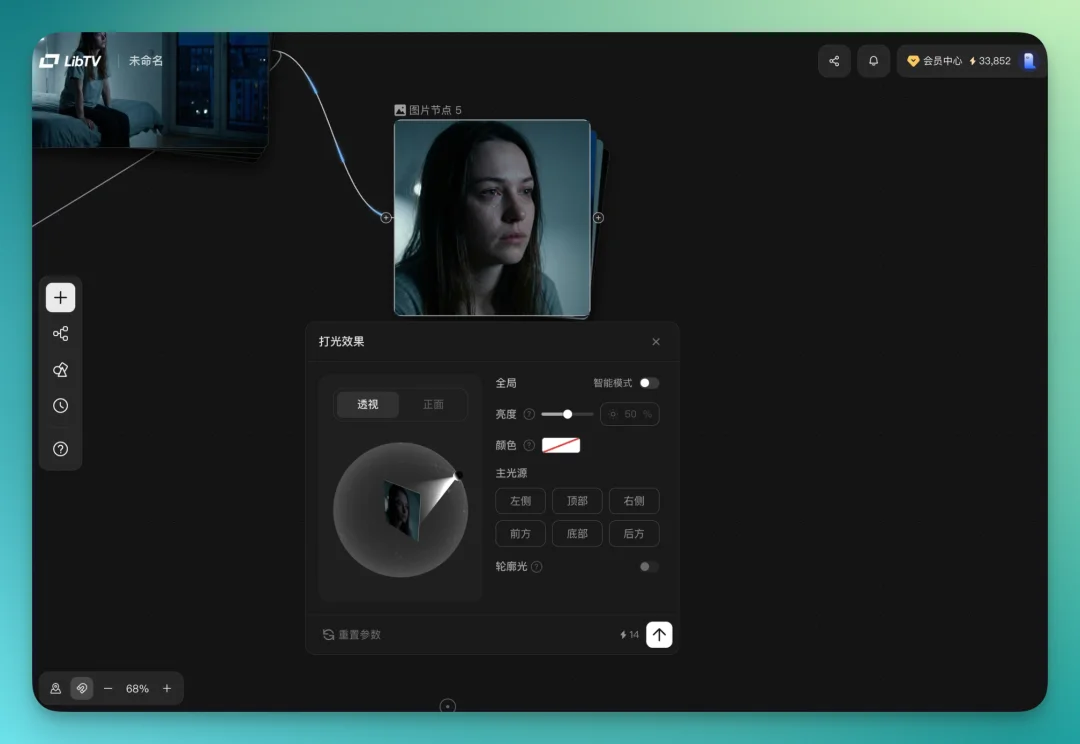The image size is (1080, 744).
Task: Open the 颜色 color swatch picker
Action: 560,444
